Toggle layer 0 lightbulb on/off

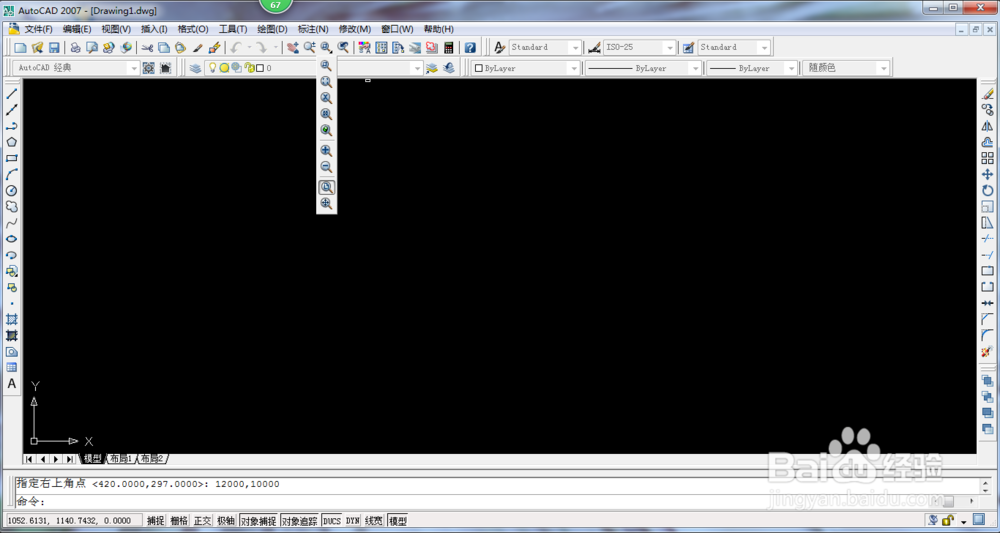click(x=213, y=68)
